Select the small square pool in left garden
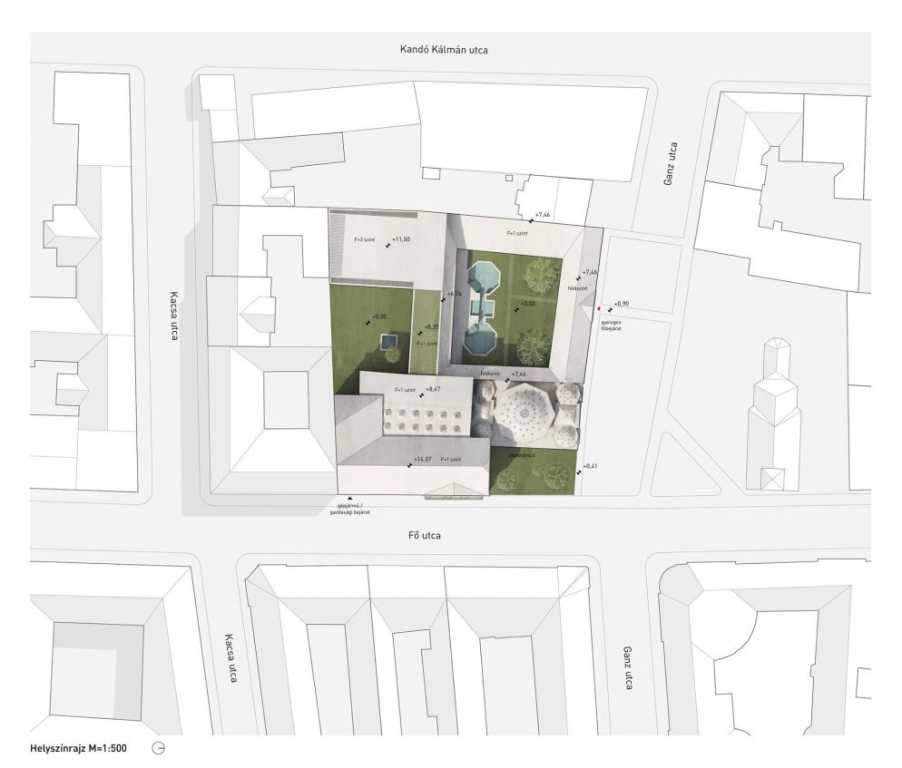The height and width of the screenshot is (768, 902). point(388,344)
